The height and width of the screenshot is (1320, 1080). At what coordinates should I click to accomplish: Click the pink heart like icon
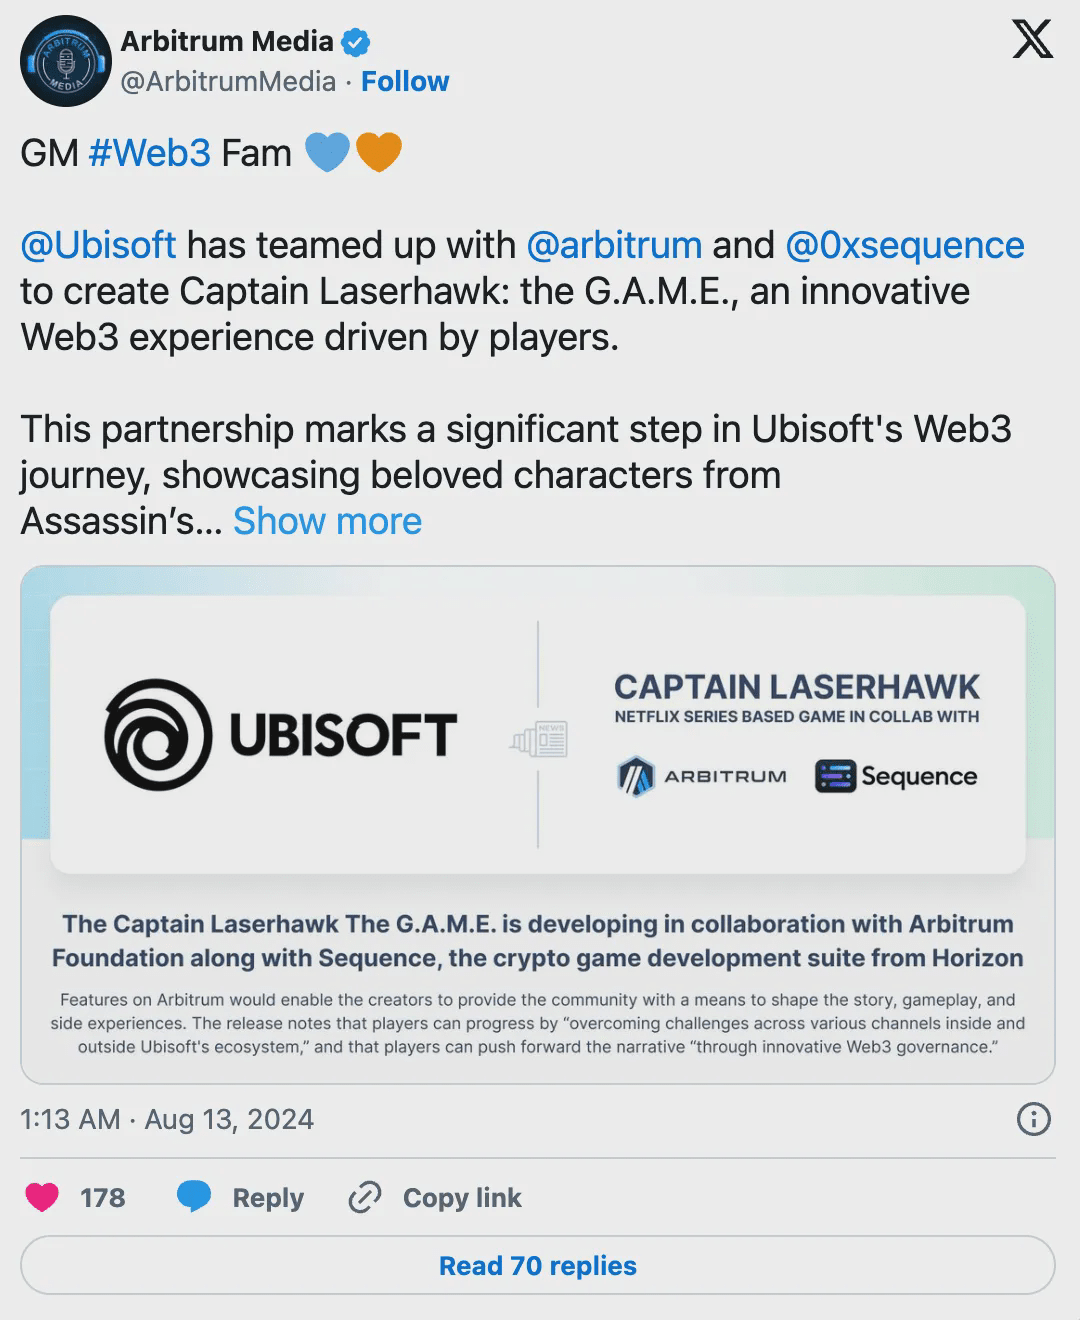point(42,1197)
